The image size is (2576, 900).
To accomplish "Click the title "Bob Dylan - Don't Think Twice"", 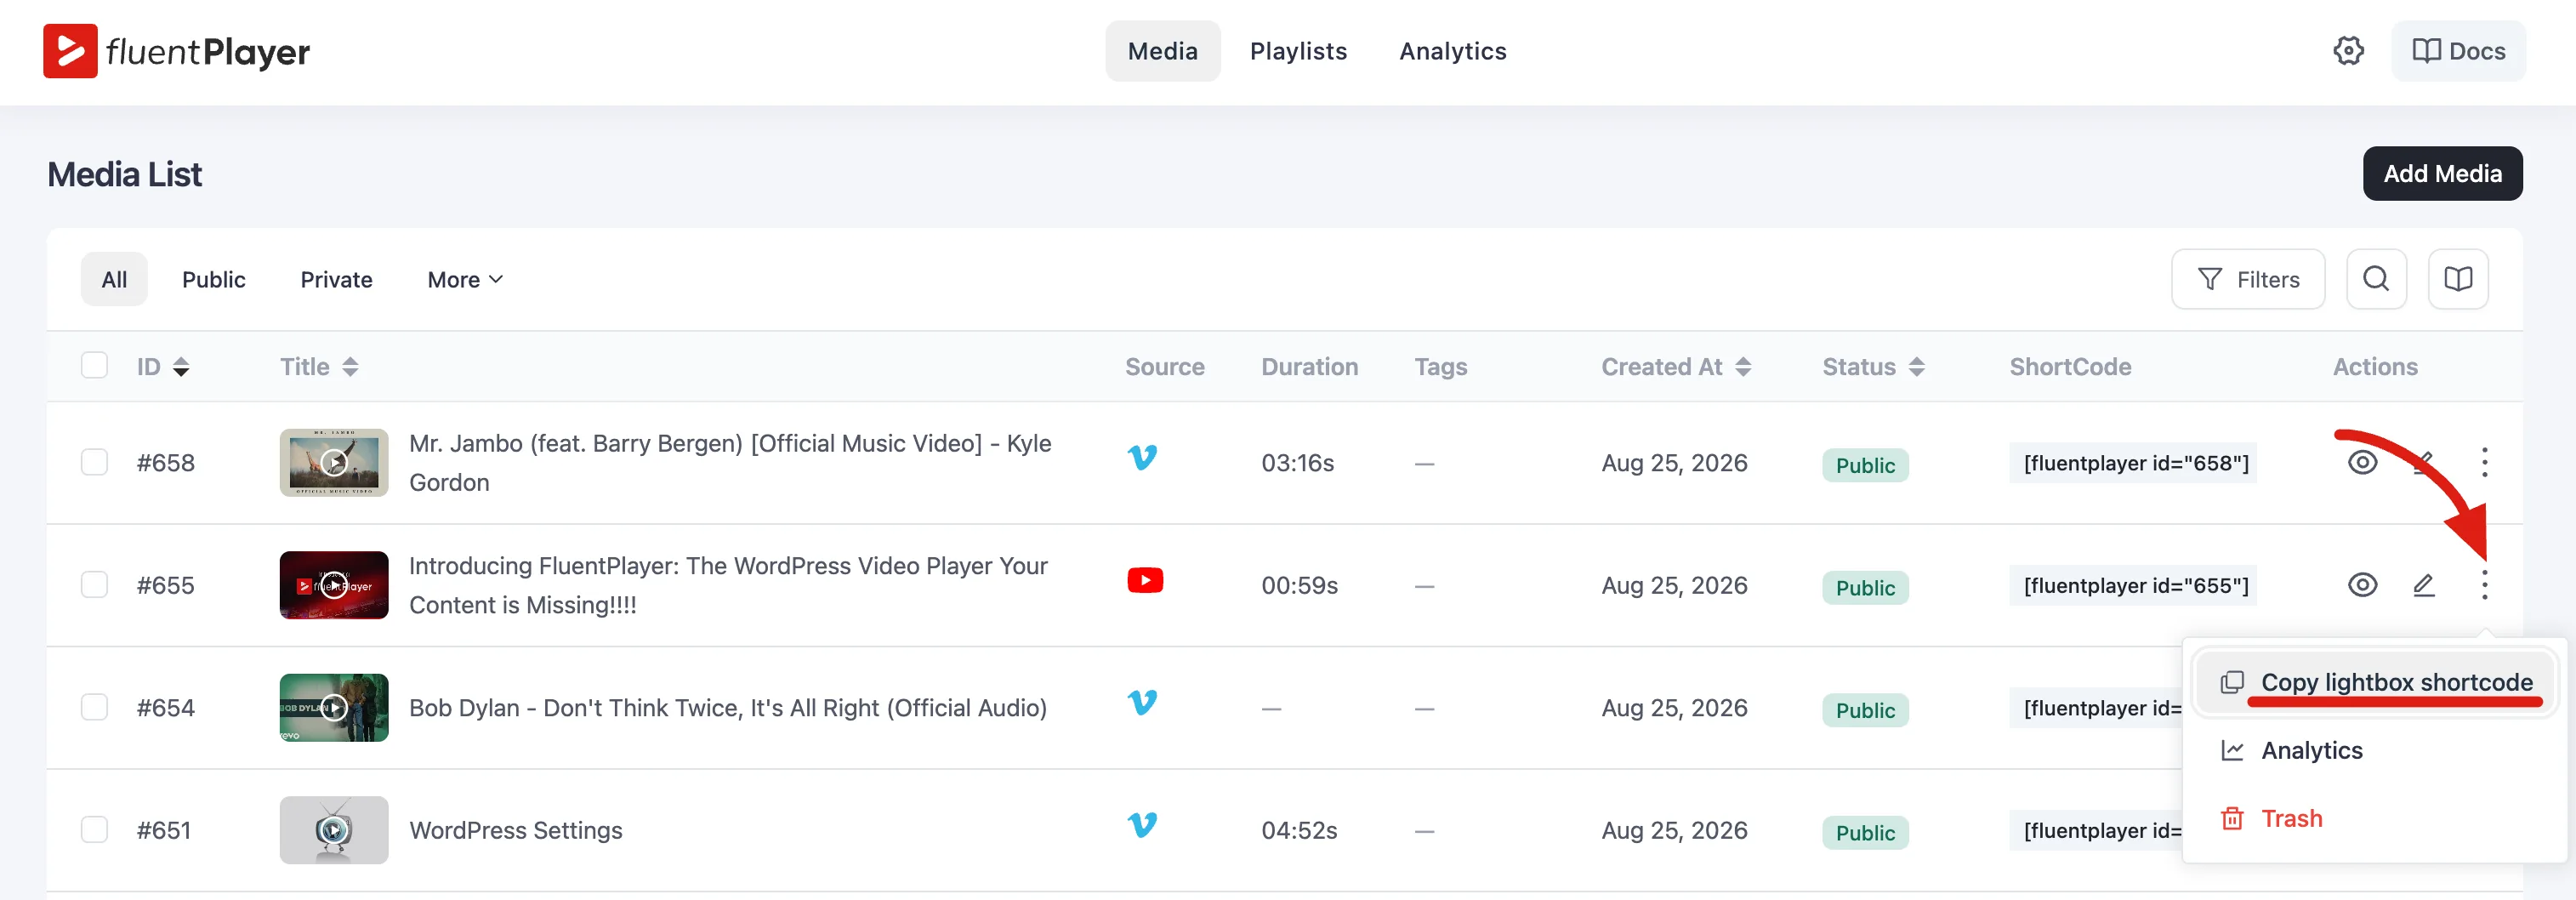I will (728, 708).
